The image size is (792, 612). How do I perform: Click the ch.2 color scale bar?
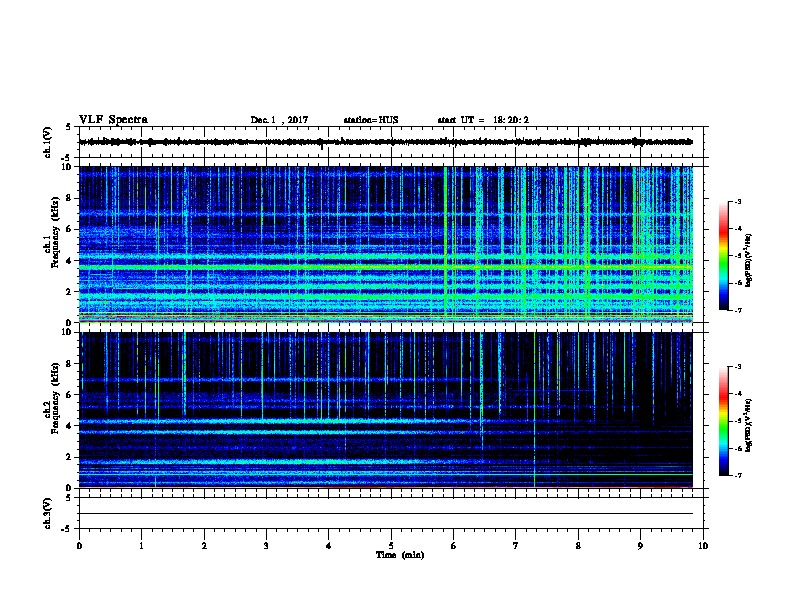coord(723,421)
